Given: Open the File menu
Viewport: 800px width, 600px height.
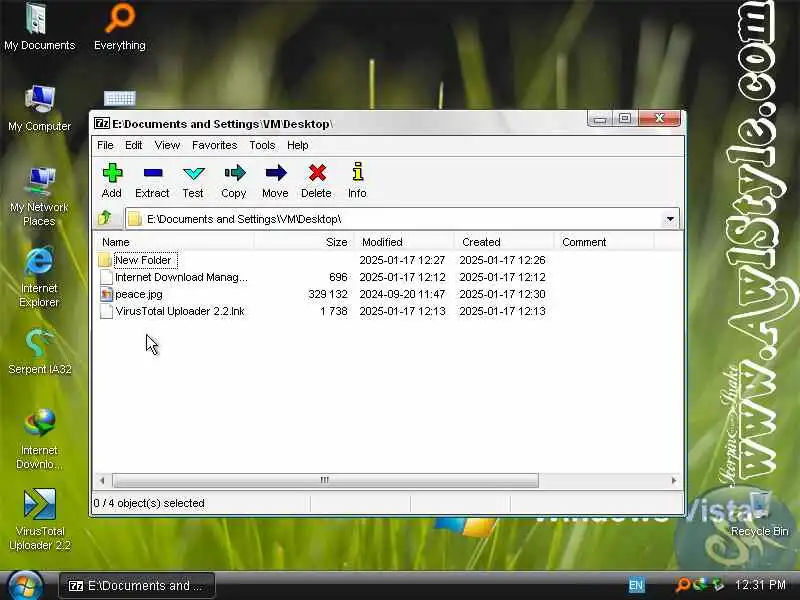Looking at the screenshot, I should pyautogui.click(x=105, y=145).
